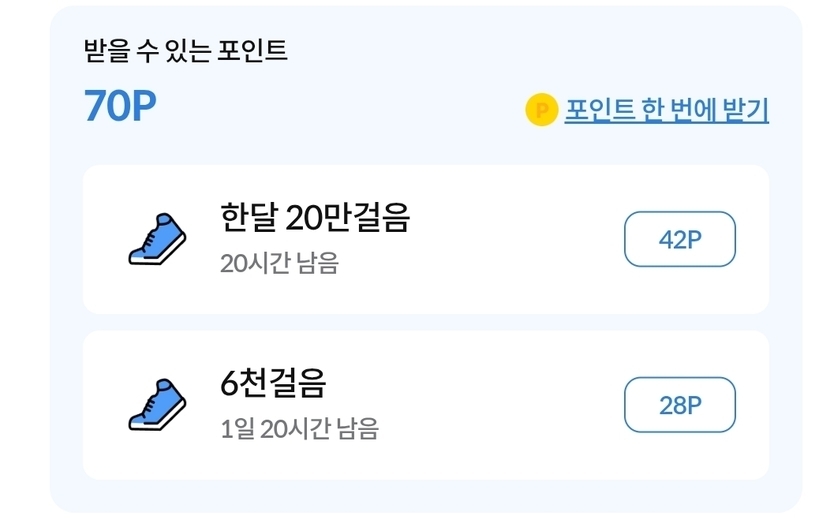Select the 한달 20만걸음 mission title
The width and height of the screenshot is (830, 527).
(x=315, y=217)
